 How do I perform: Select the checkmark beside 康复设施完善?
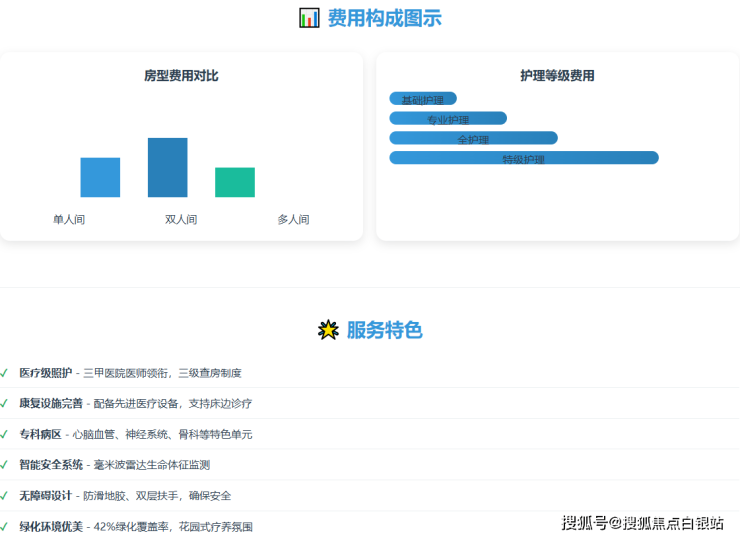(5, 403)
